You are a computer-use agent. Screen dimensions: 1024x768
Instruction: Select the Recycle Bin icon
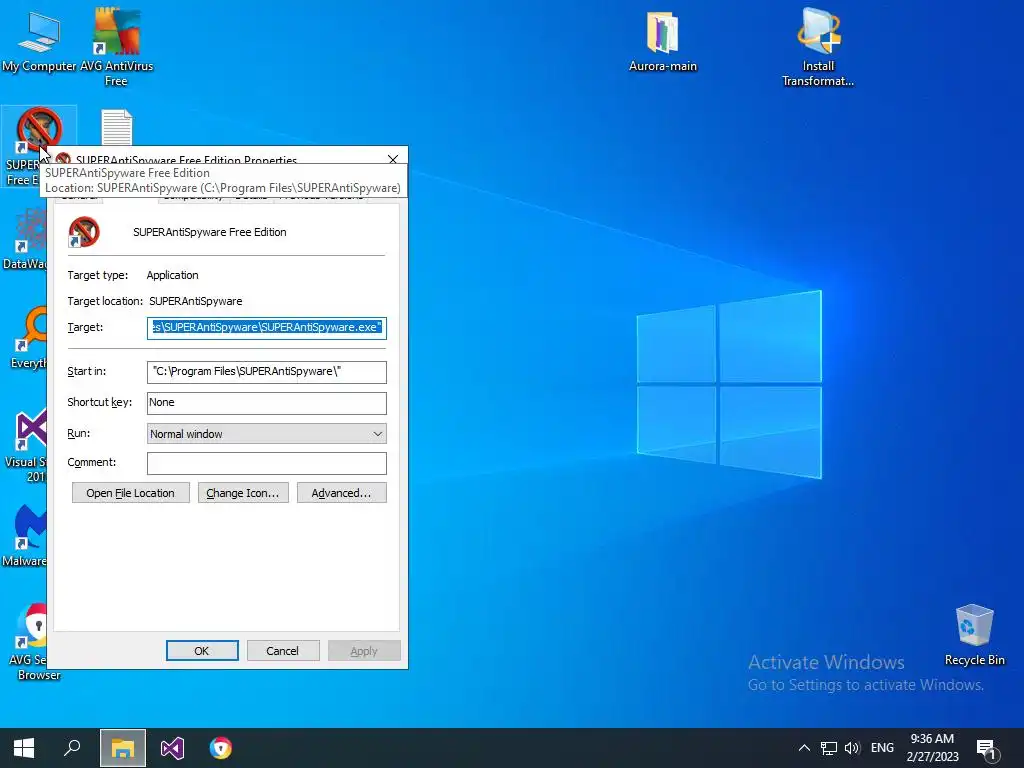point(974,635)
